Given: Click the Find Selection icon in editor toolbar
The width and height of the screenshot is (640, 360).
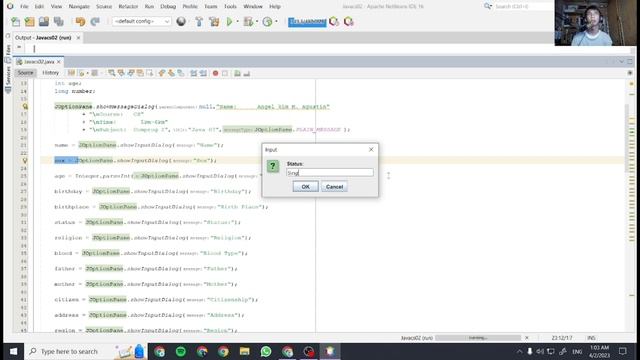Looking at the screenshot, I should [111, 73].
